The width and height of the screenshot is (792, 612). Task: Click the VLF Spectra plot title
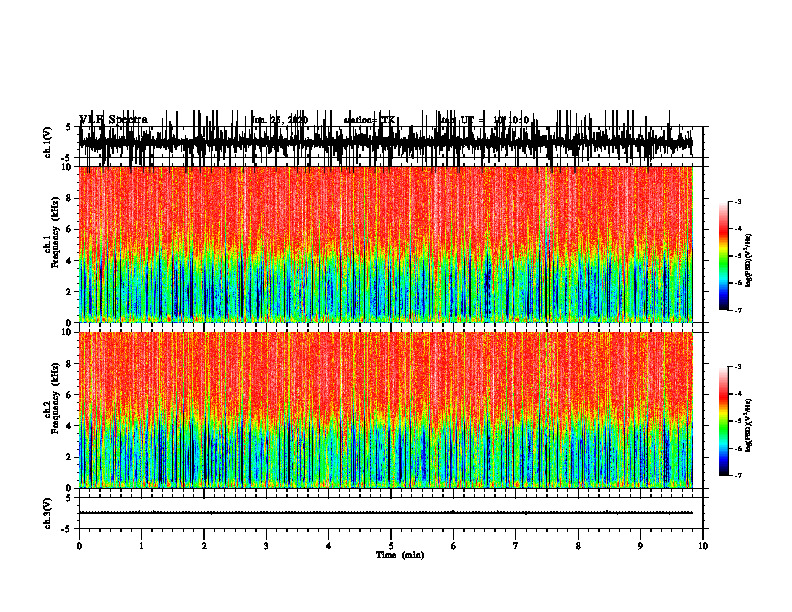click(x=113, y=120)
